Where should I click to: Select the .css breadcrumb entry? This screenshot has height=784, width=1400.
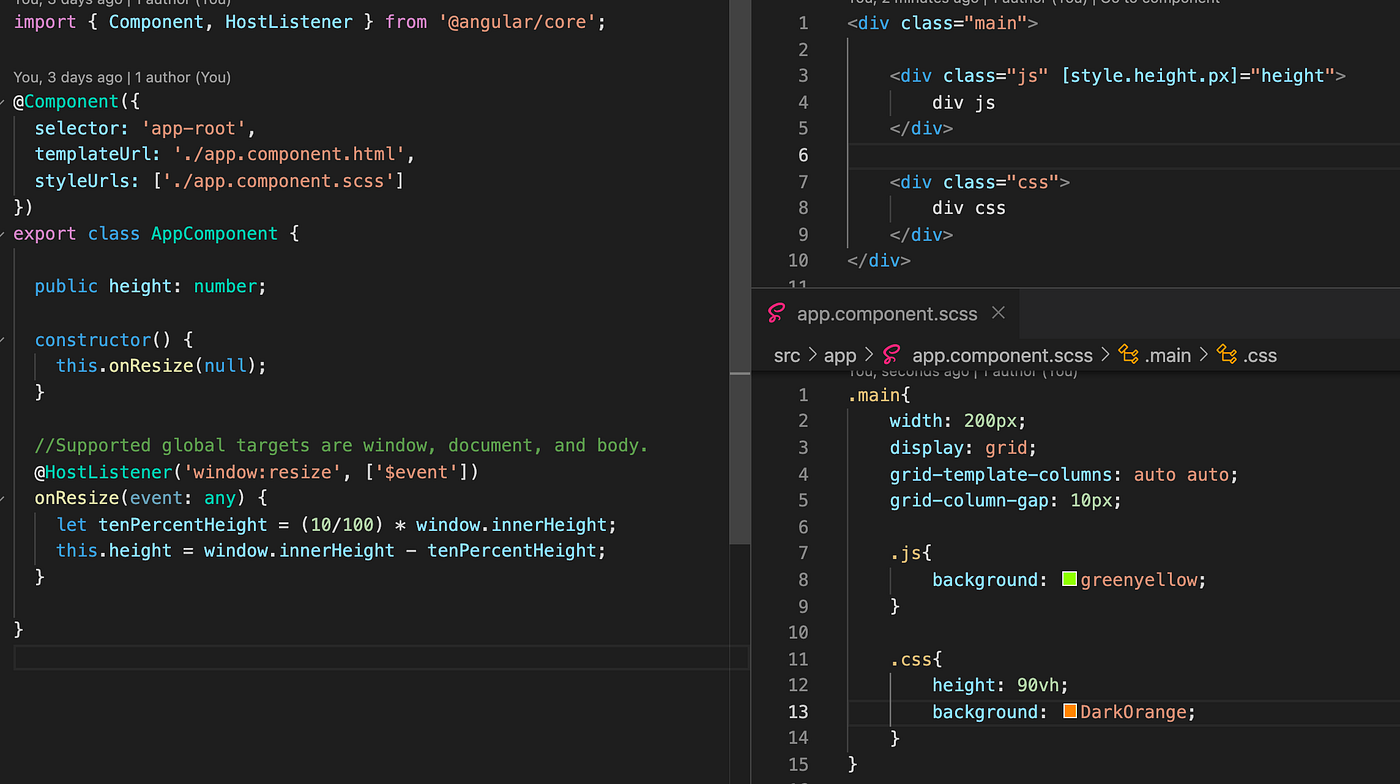pos(1261,354)
